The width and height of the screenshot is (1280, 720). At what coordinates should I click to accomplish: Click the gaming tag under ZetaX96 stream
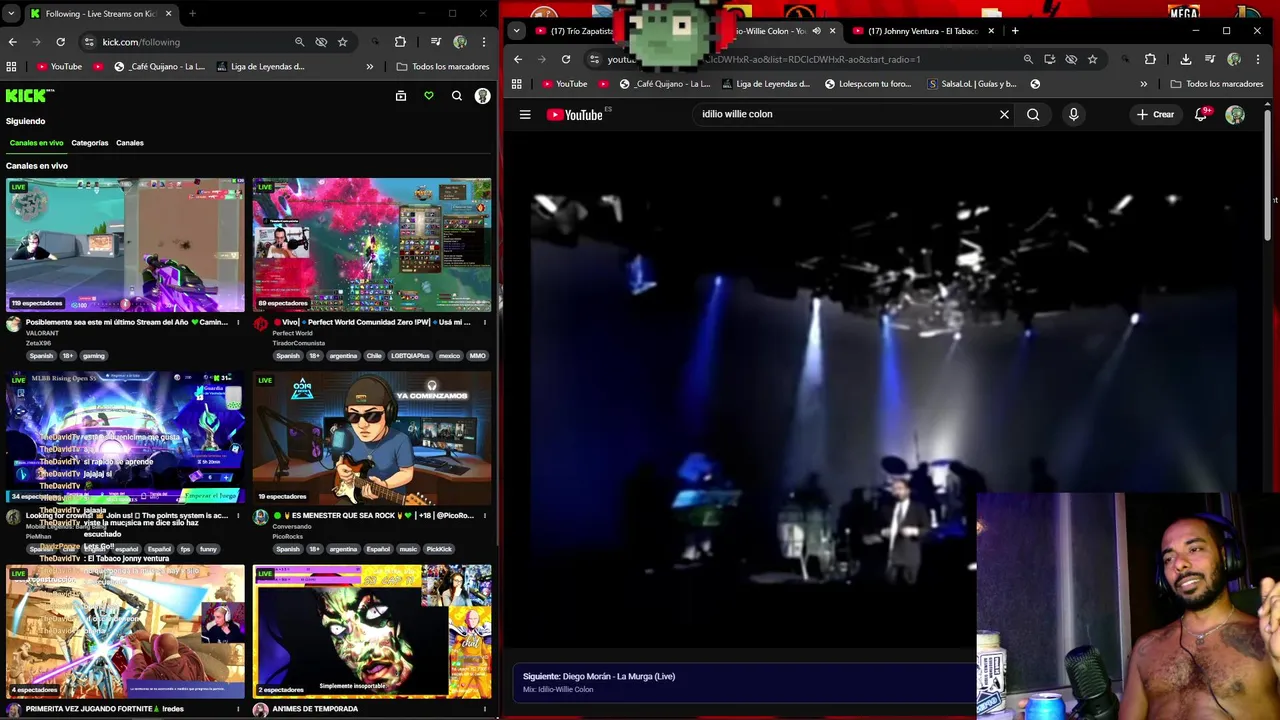point(94,356)
